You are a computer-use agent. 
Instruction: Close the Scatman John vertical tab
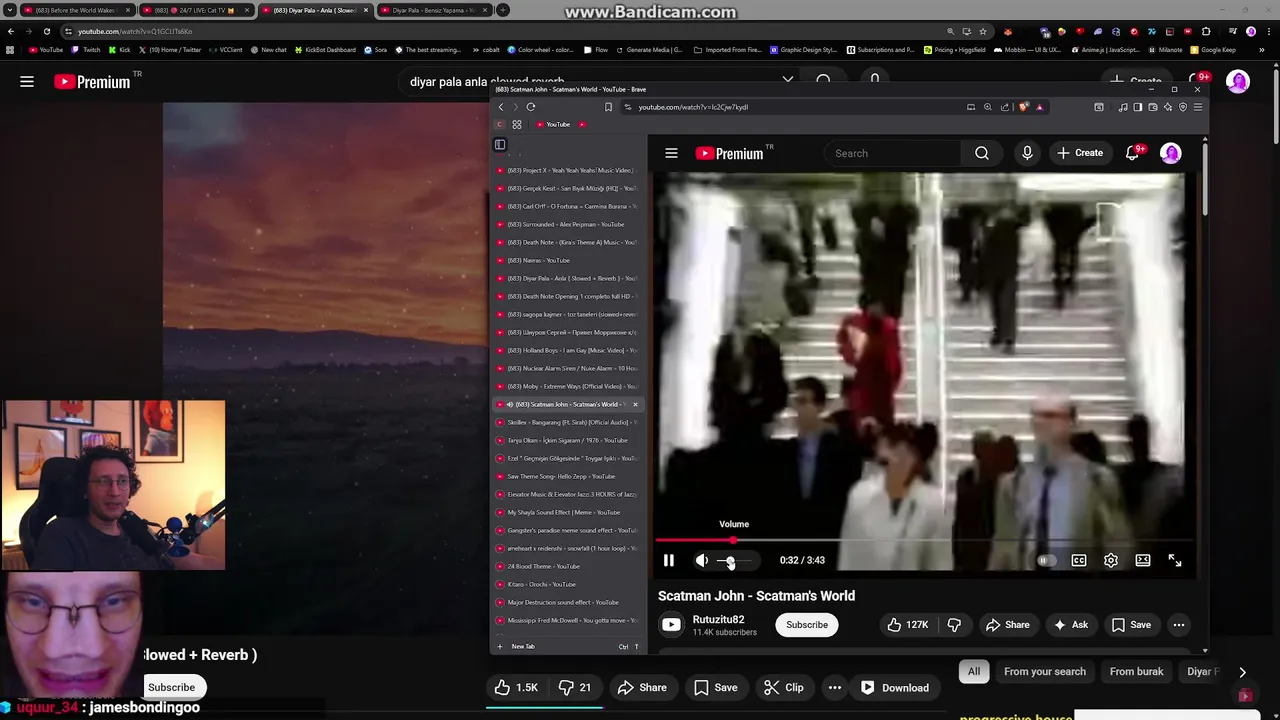pyautogui.click(x=635, y=404)
